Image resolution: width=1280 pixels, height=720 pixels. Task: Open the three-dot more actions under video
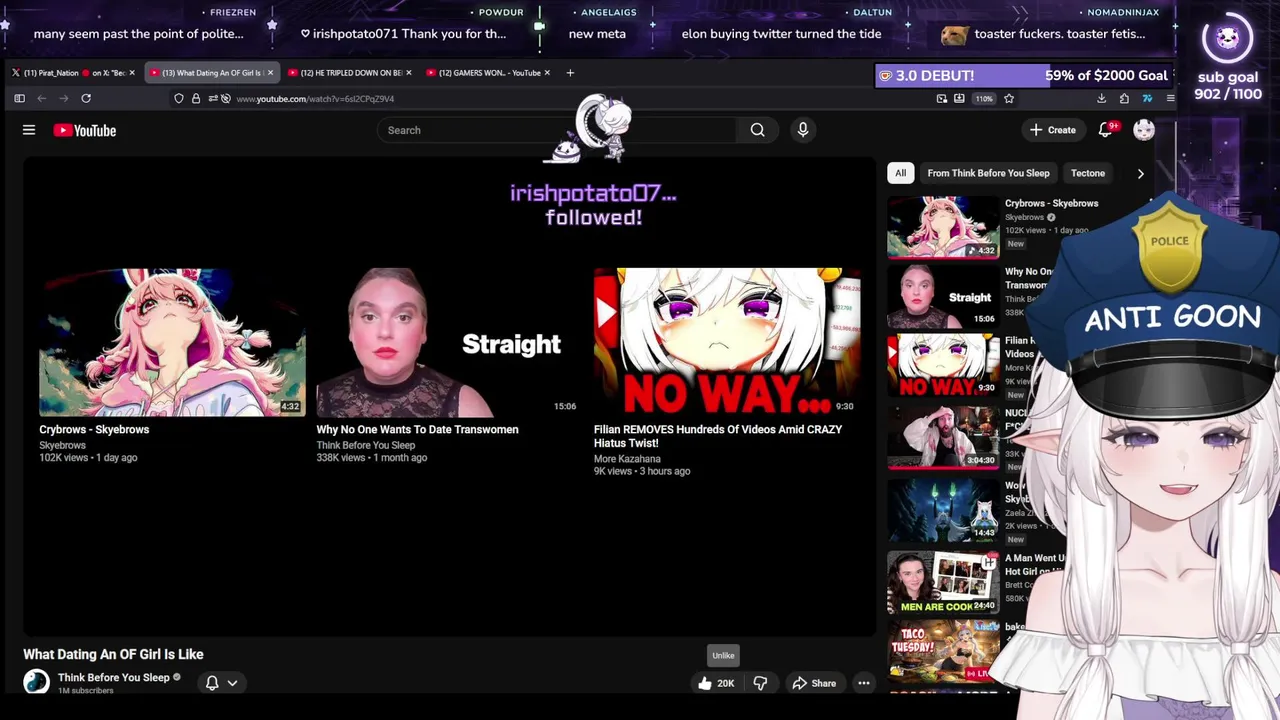(863, 683)
